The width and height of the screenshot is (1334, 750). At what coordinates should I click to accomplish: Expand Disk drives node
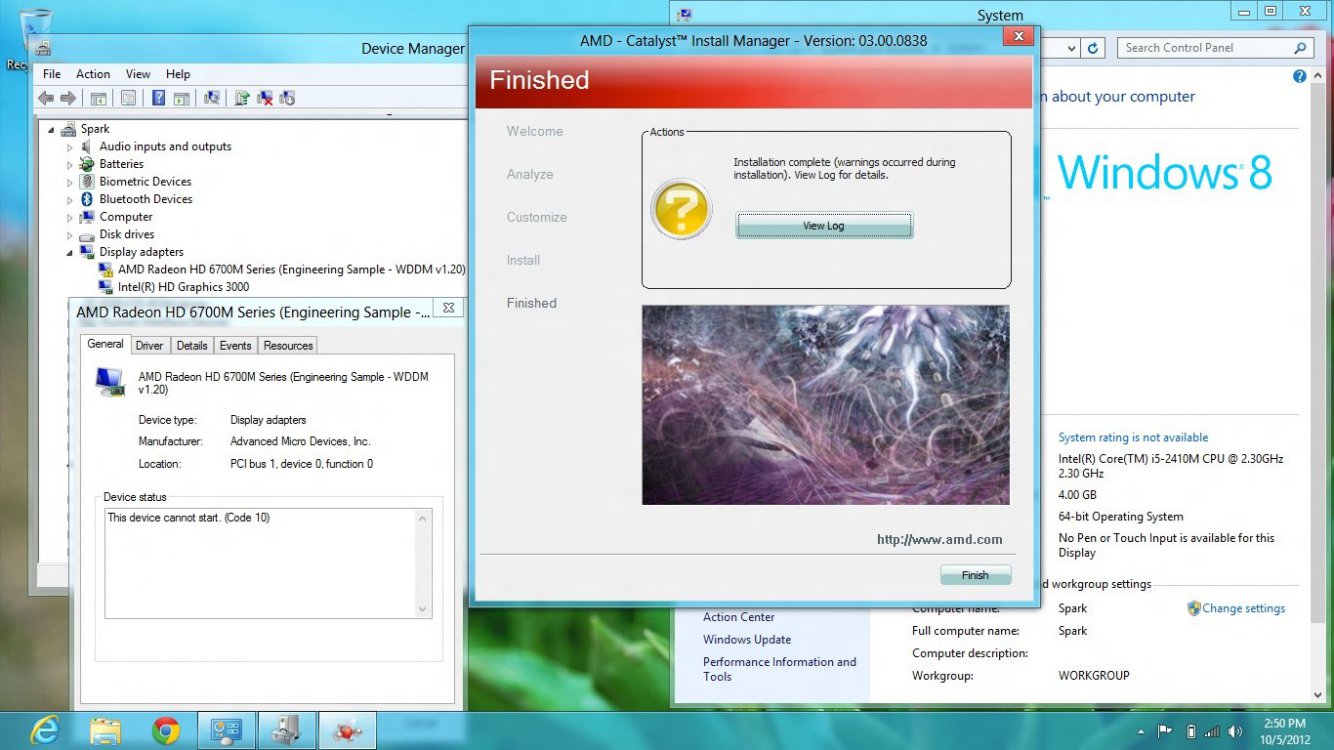point(70,235)
